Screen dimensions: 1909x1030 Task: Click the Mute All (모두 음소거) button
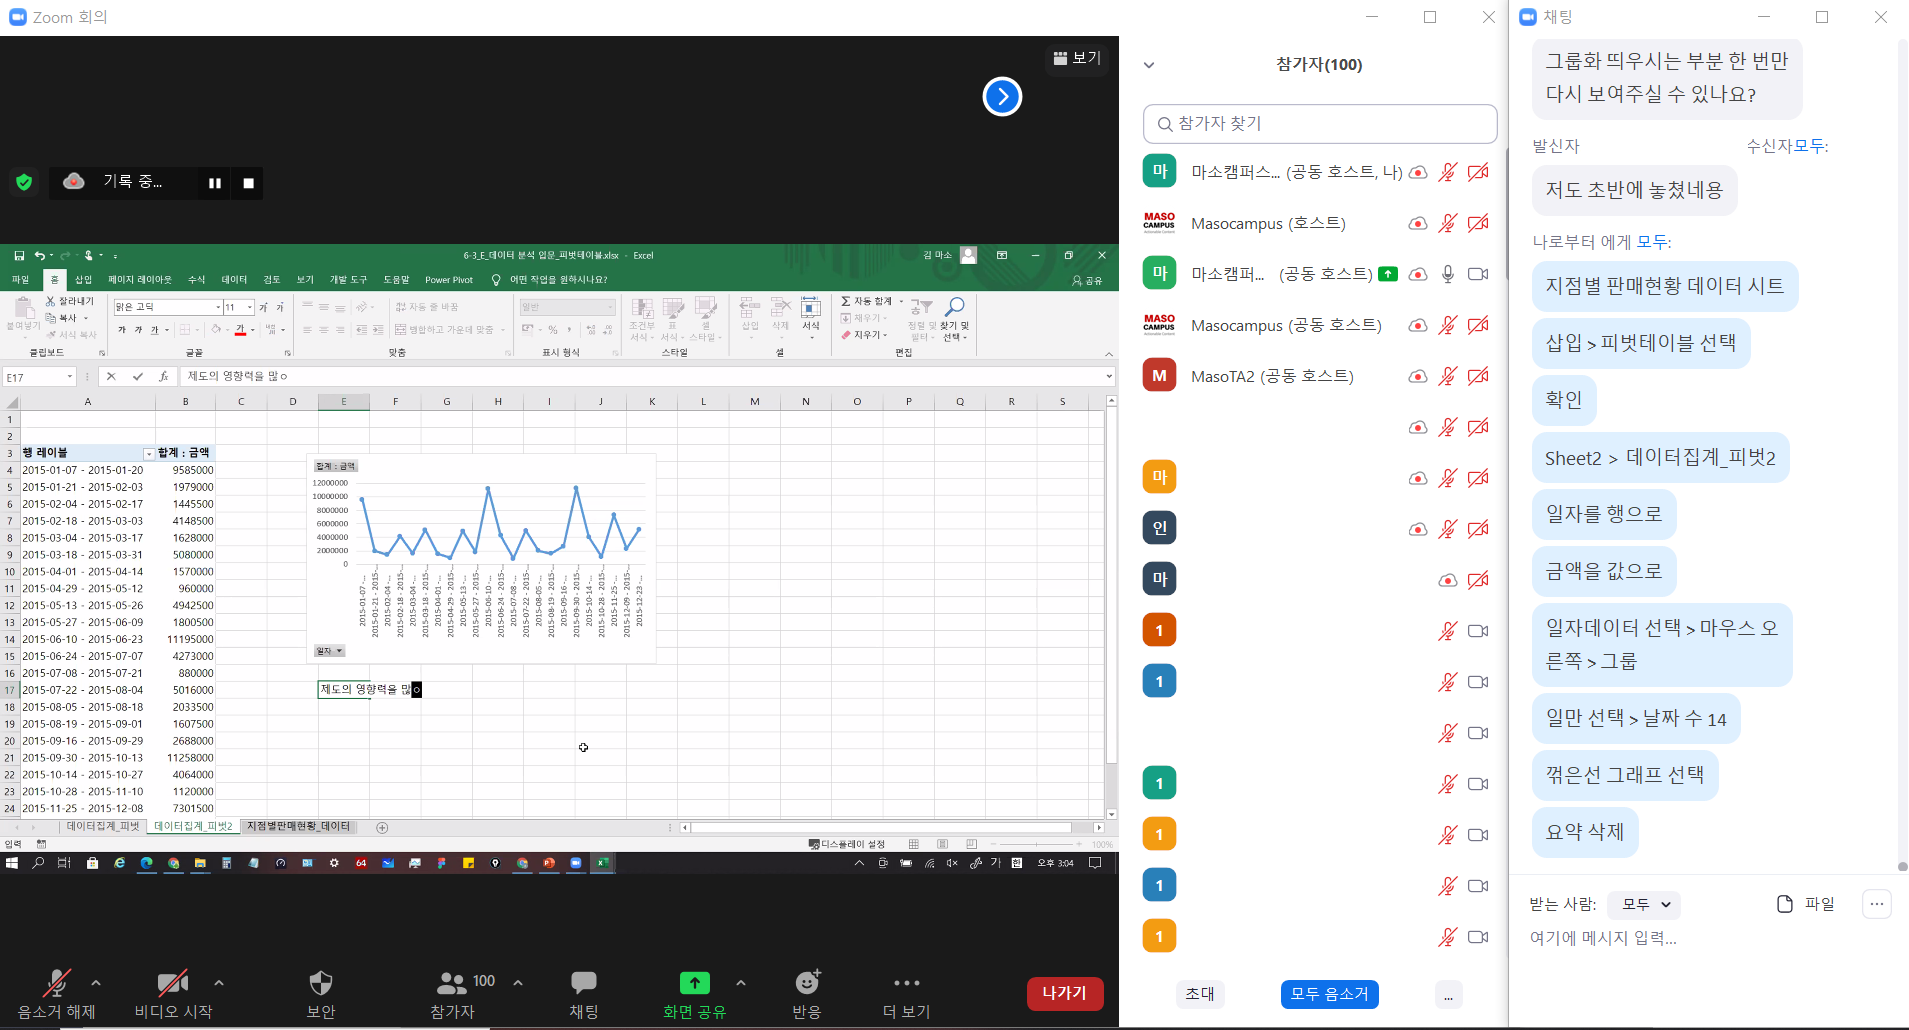click(1329, 994)
